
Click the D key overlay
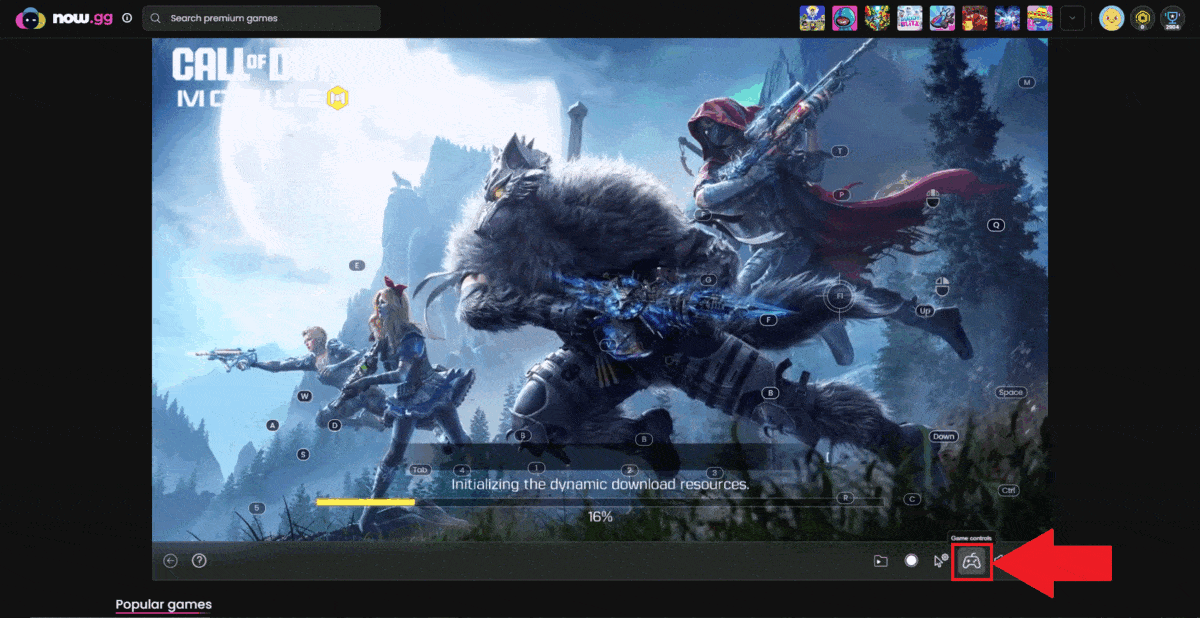(335, 425)
